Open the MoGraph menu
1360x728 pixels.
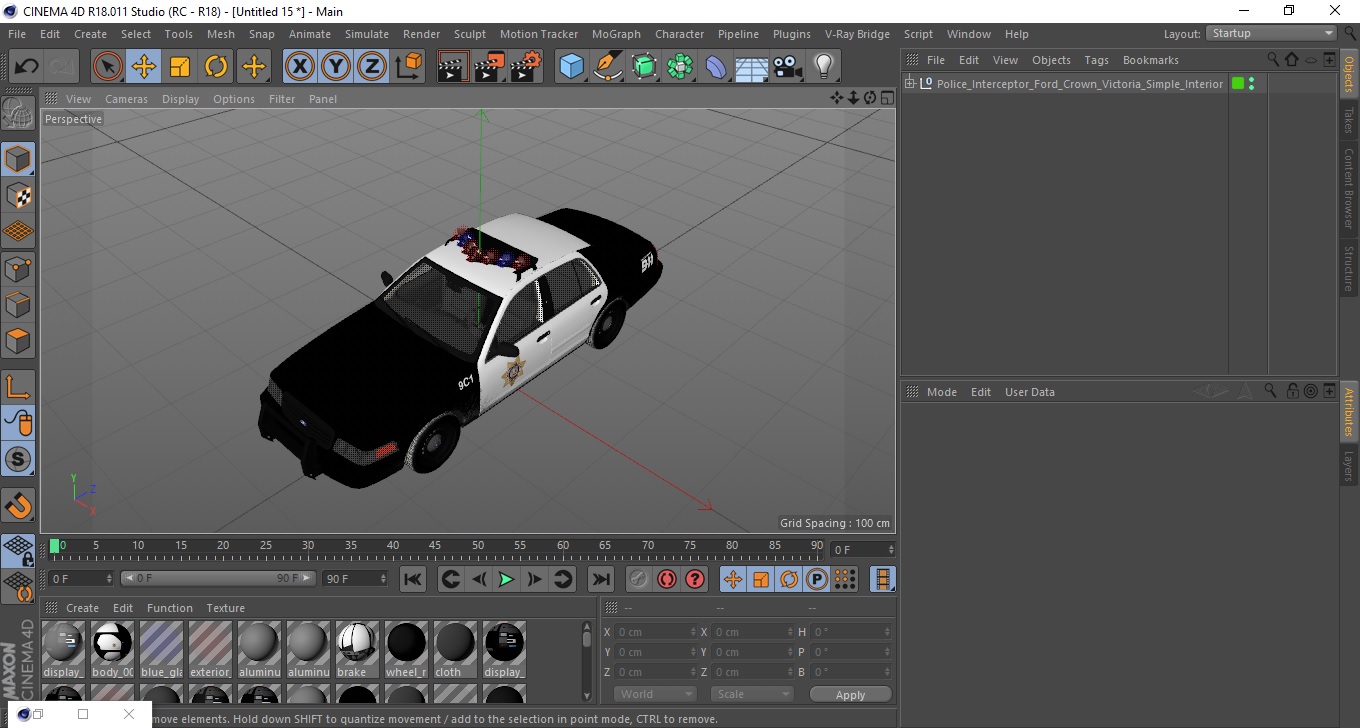[616, 34]
